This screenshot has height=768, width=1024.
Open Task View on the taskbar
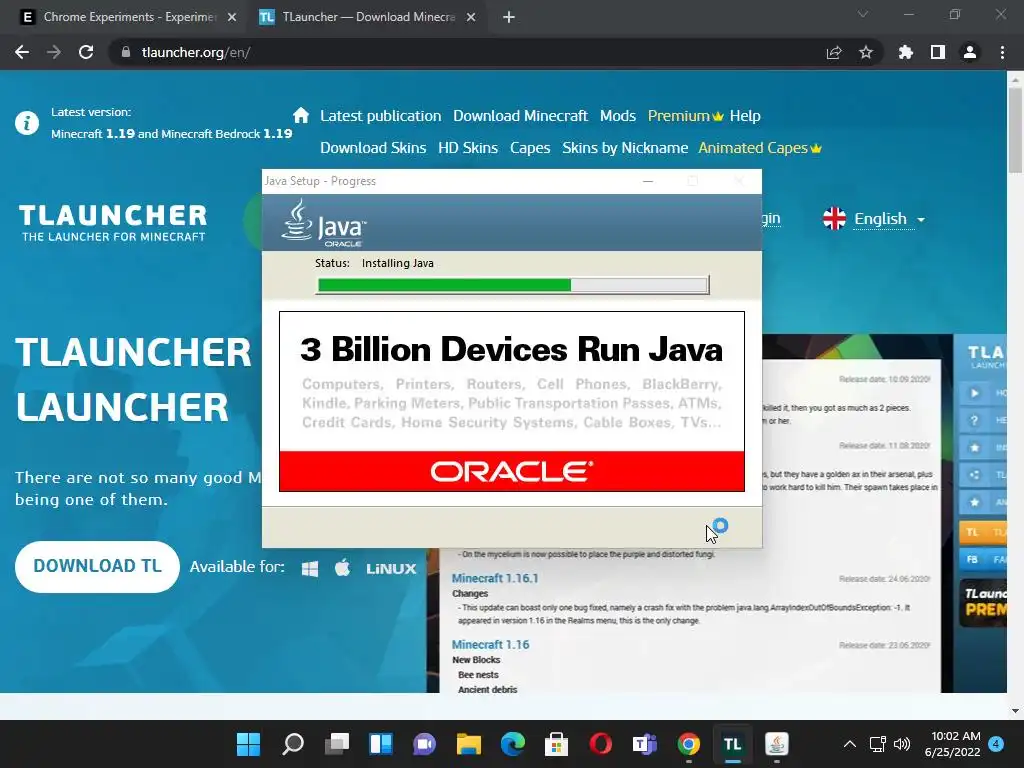tap(337, 744)
